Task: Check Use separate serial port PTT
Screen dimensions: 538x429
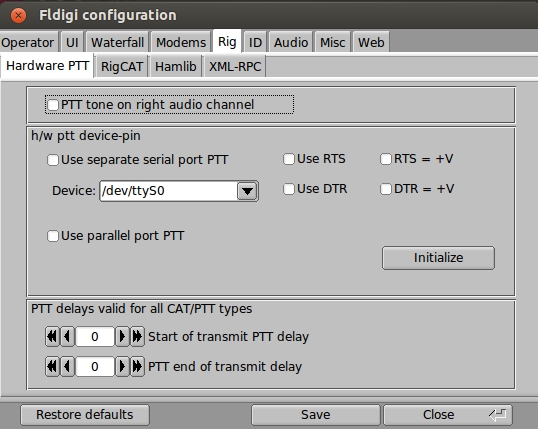Action: 53,160
